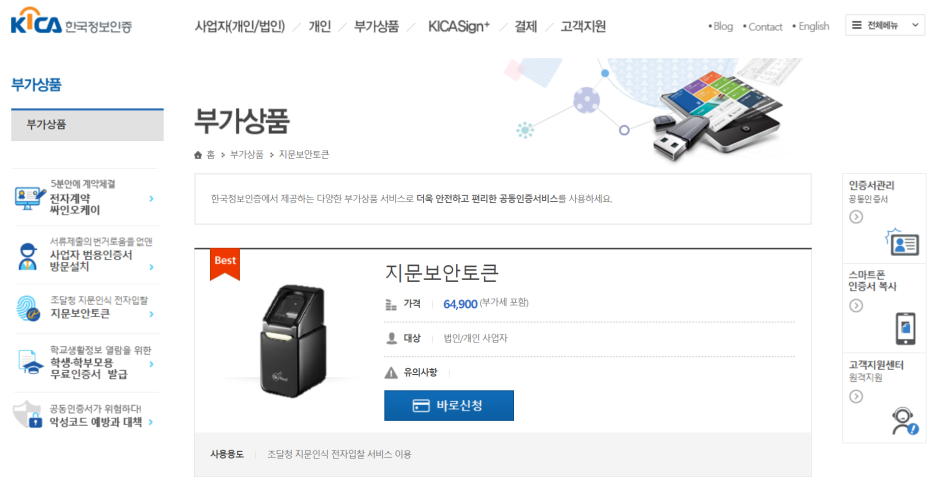This screenshot has width=936, height=487.
Task: Open the 스마트폰 인증서 복사 arrow
Action: pos(856,306)
